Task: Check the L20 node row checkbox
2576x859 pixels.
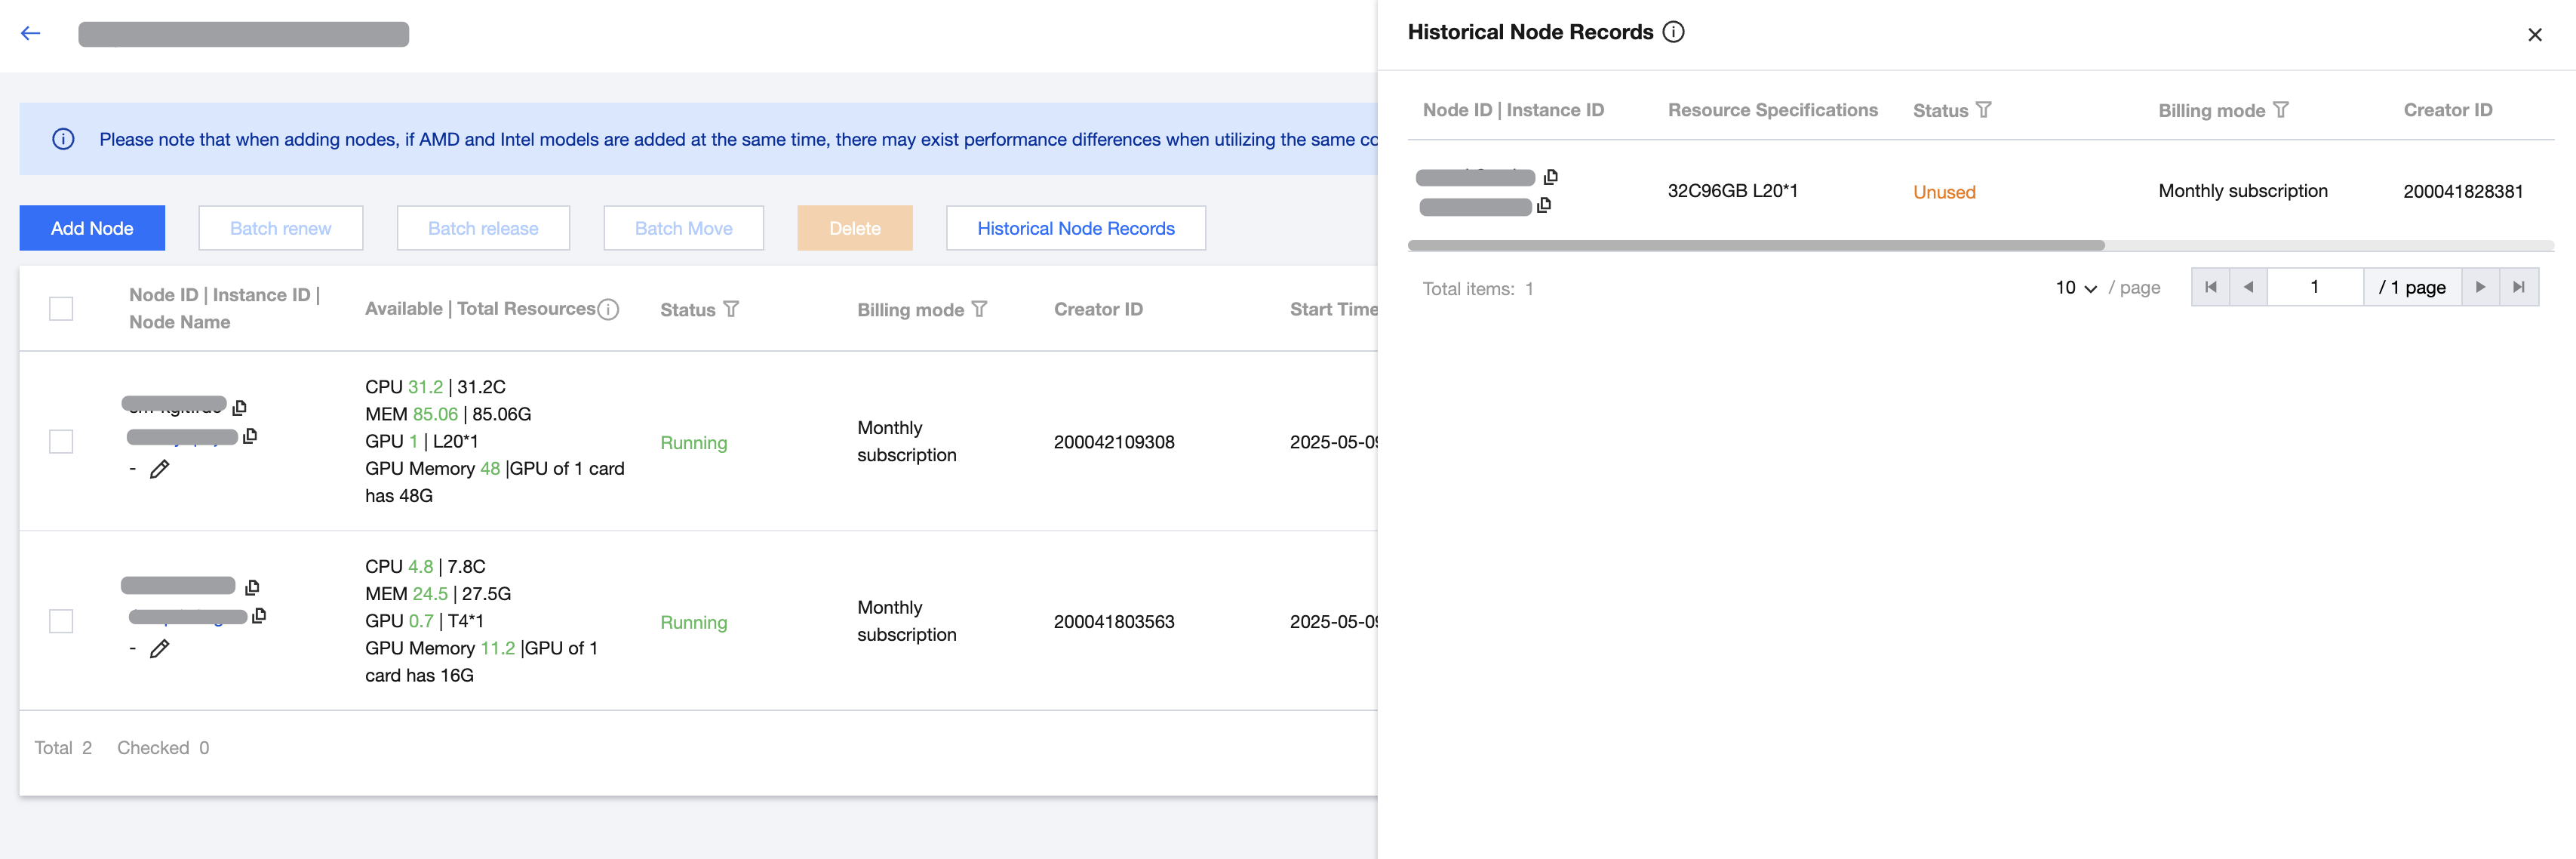Action: (x=61, y=441)
